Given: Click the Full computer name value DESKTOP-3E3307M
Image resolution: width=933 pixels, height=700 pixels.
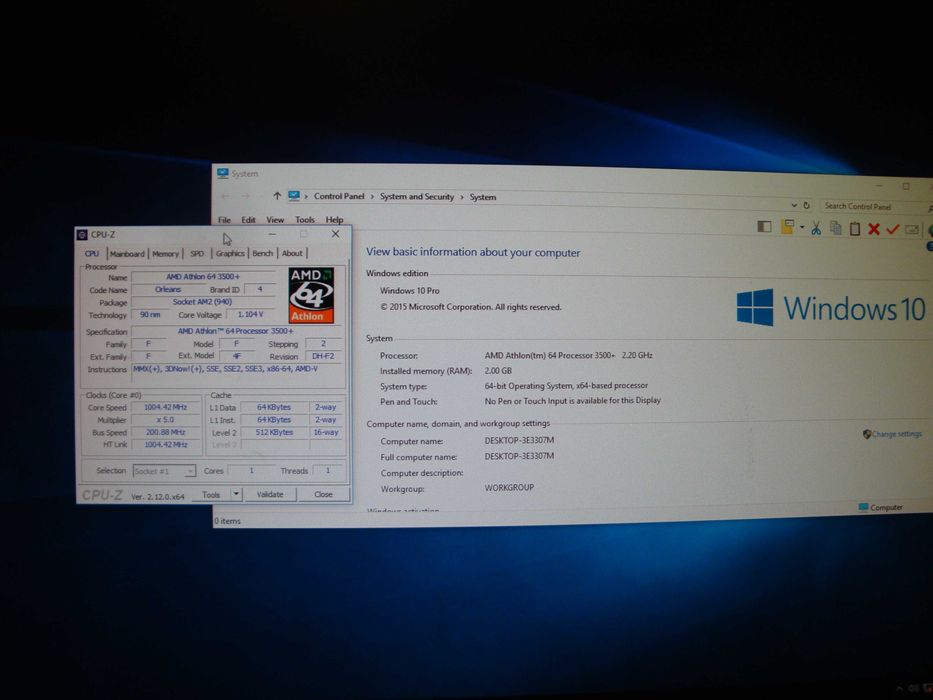Looking at the screenshot, I should tap(519, 456).
